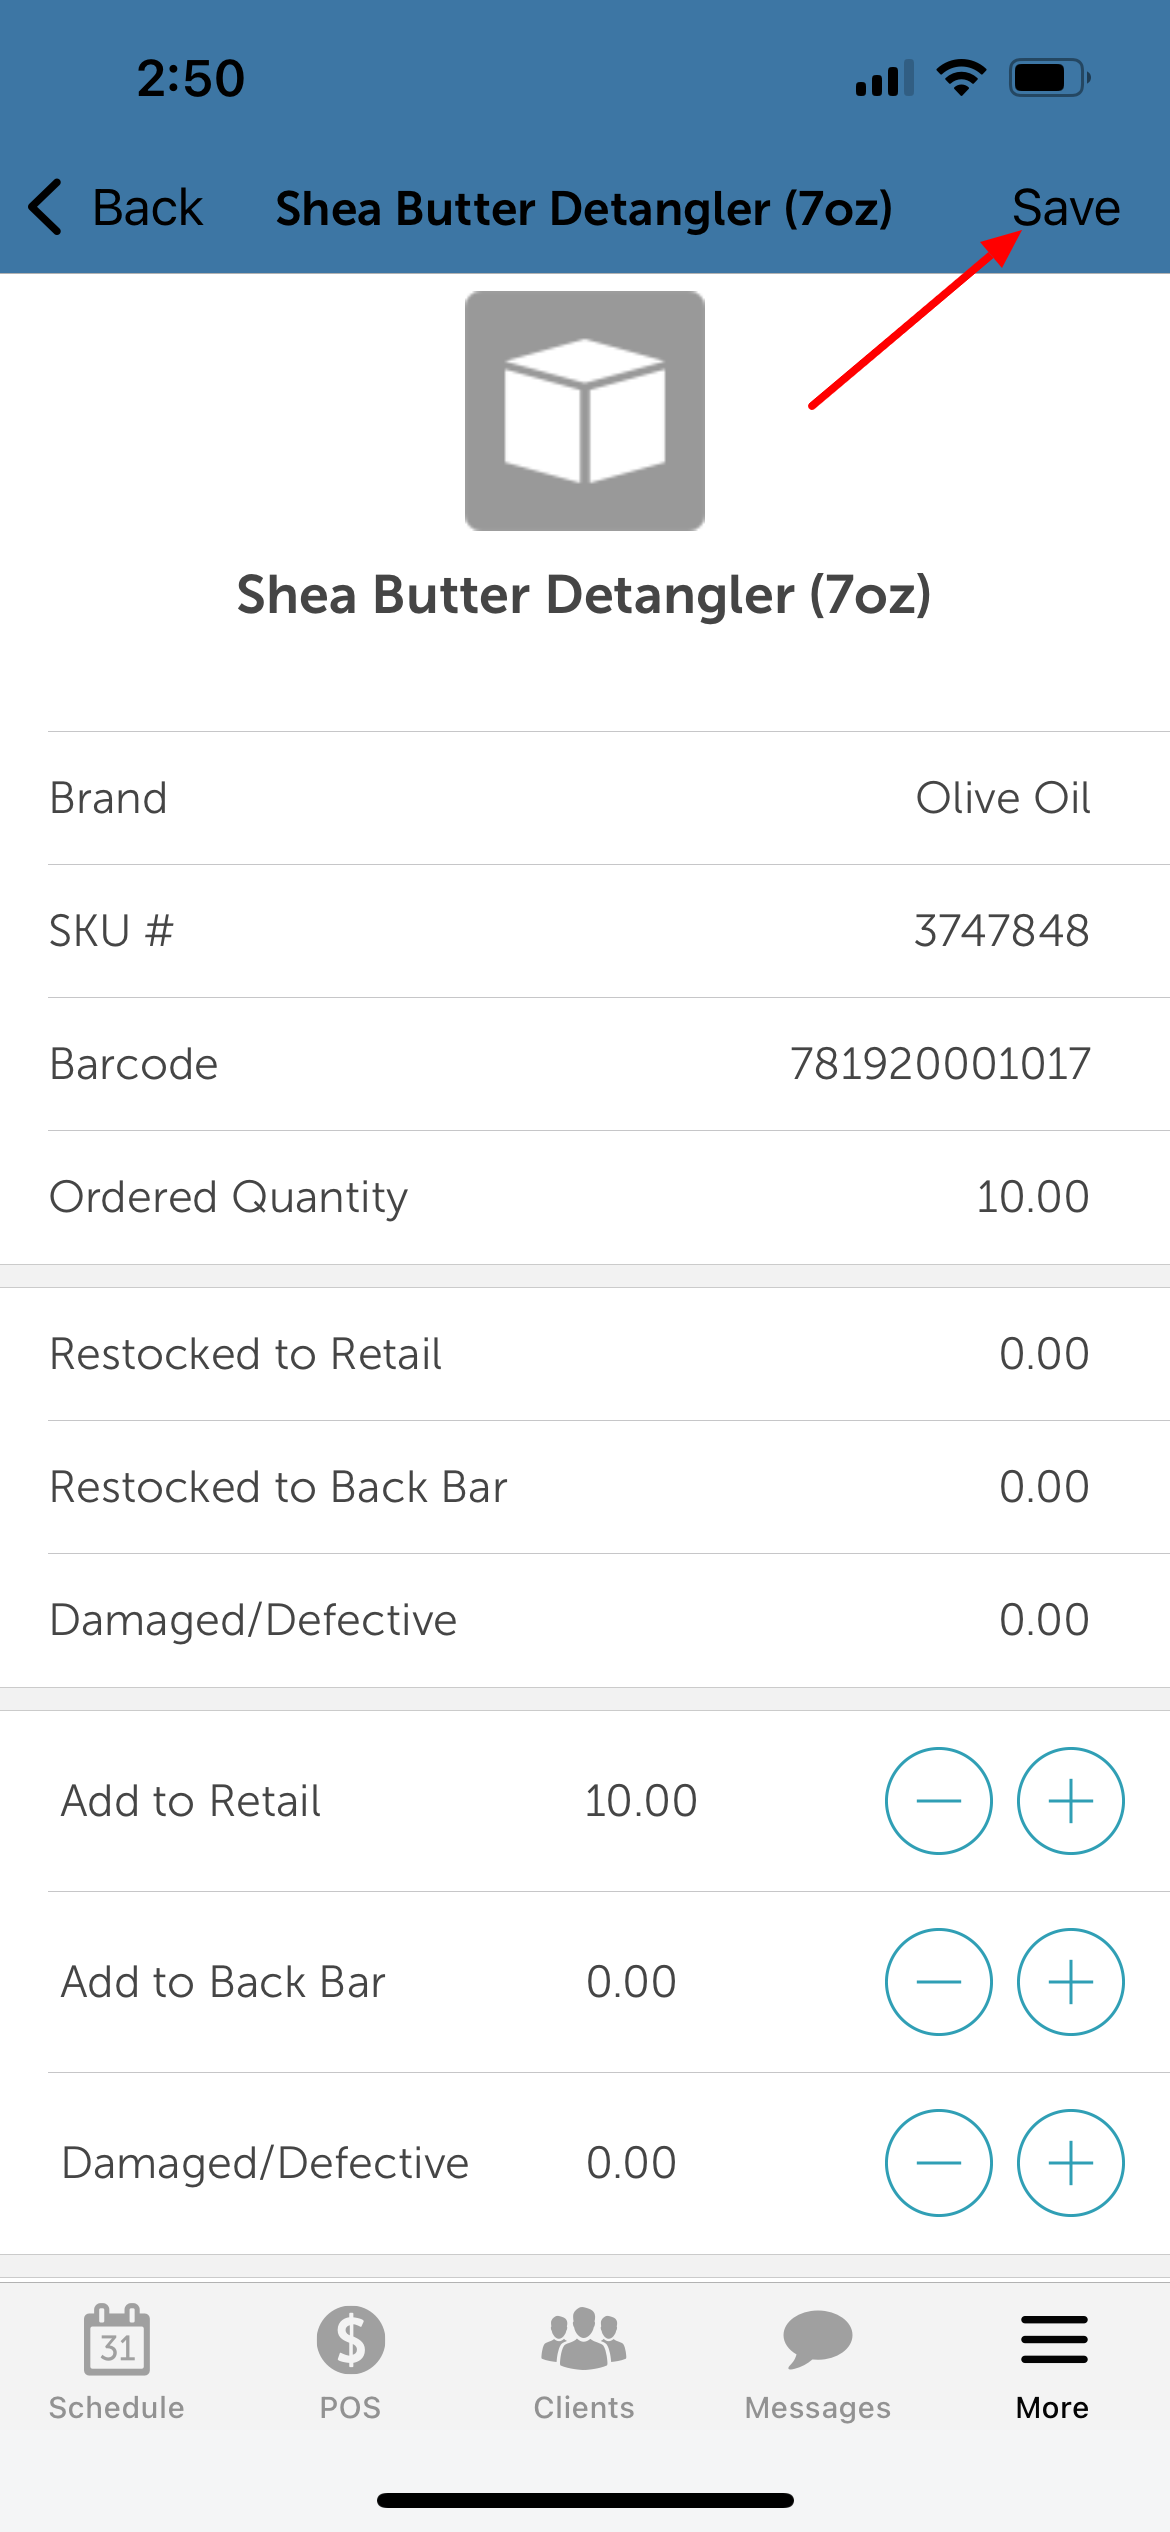This screenshot has width=1170, height=2532.
Task: Open the Clients tab
Action: 584,2363
